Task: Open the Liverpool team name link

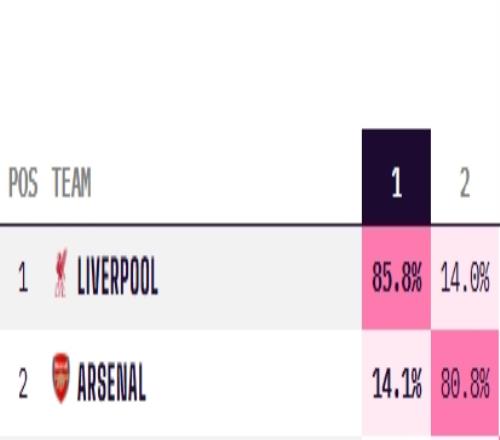Action: 117,276
